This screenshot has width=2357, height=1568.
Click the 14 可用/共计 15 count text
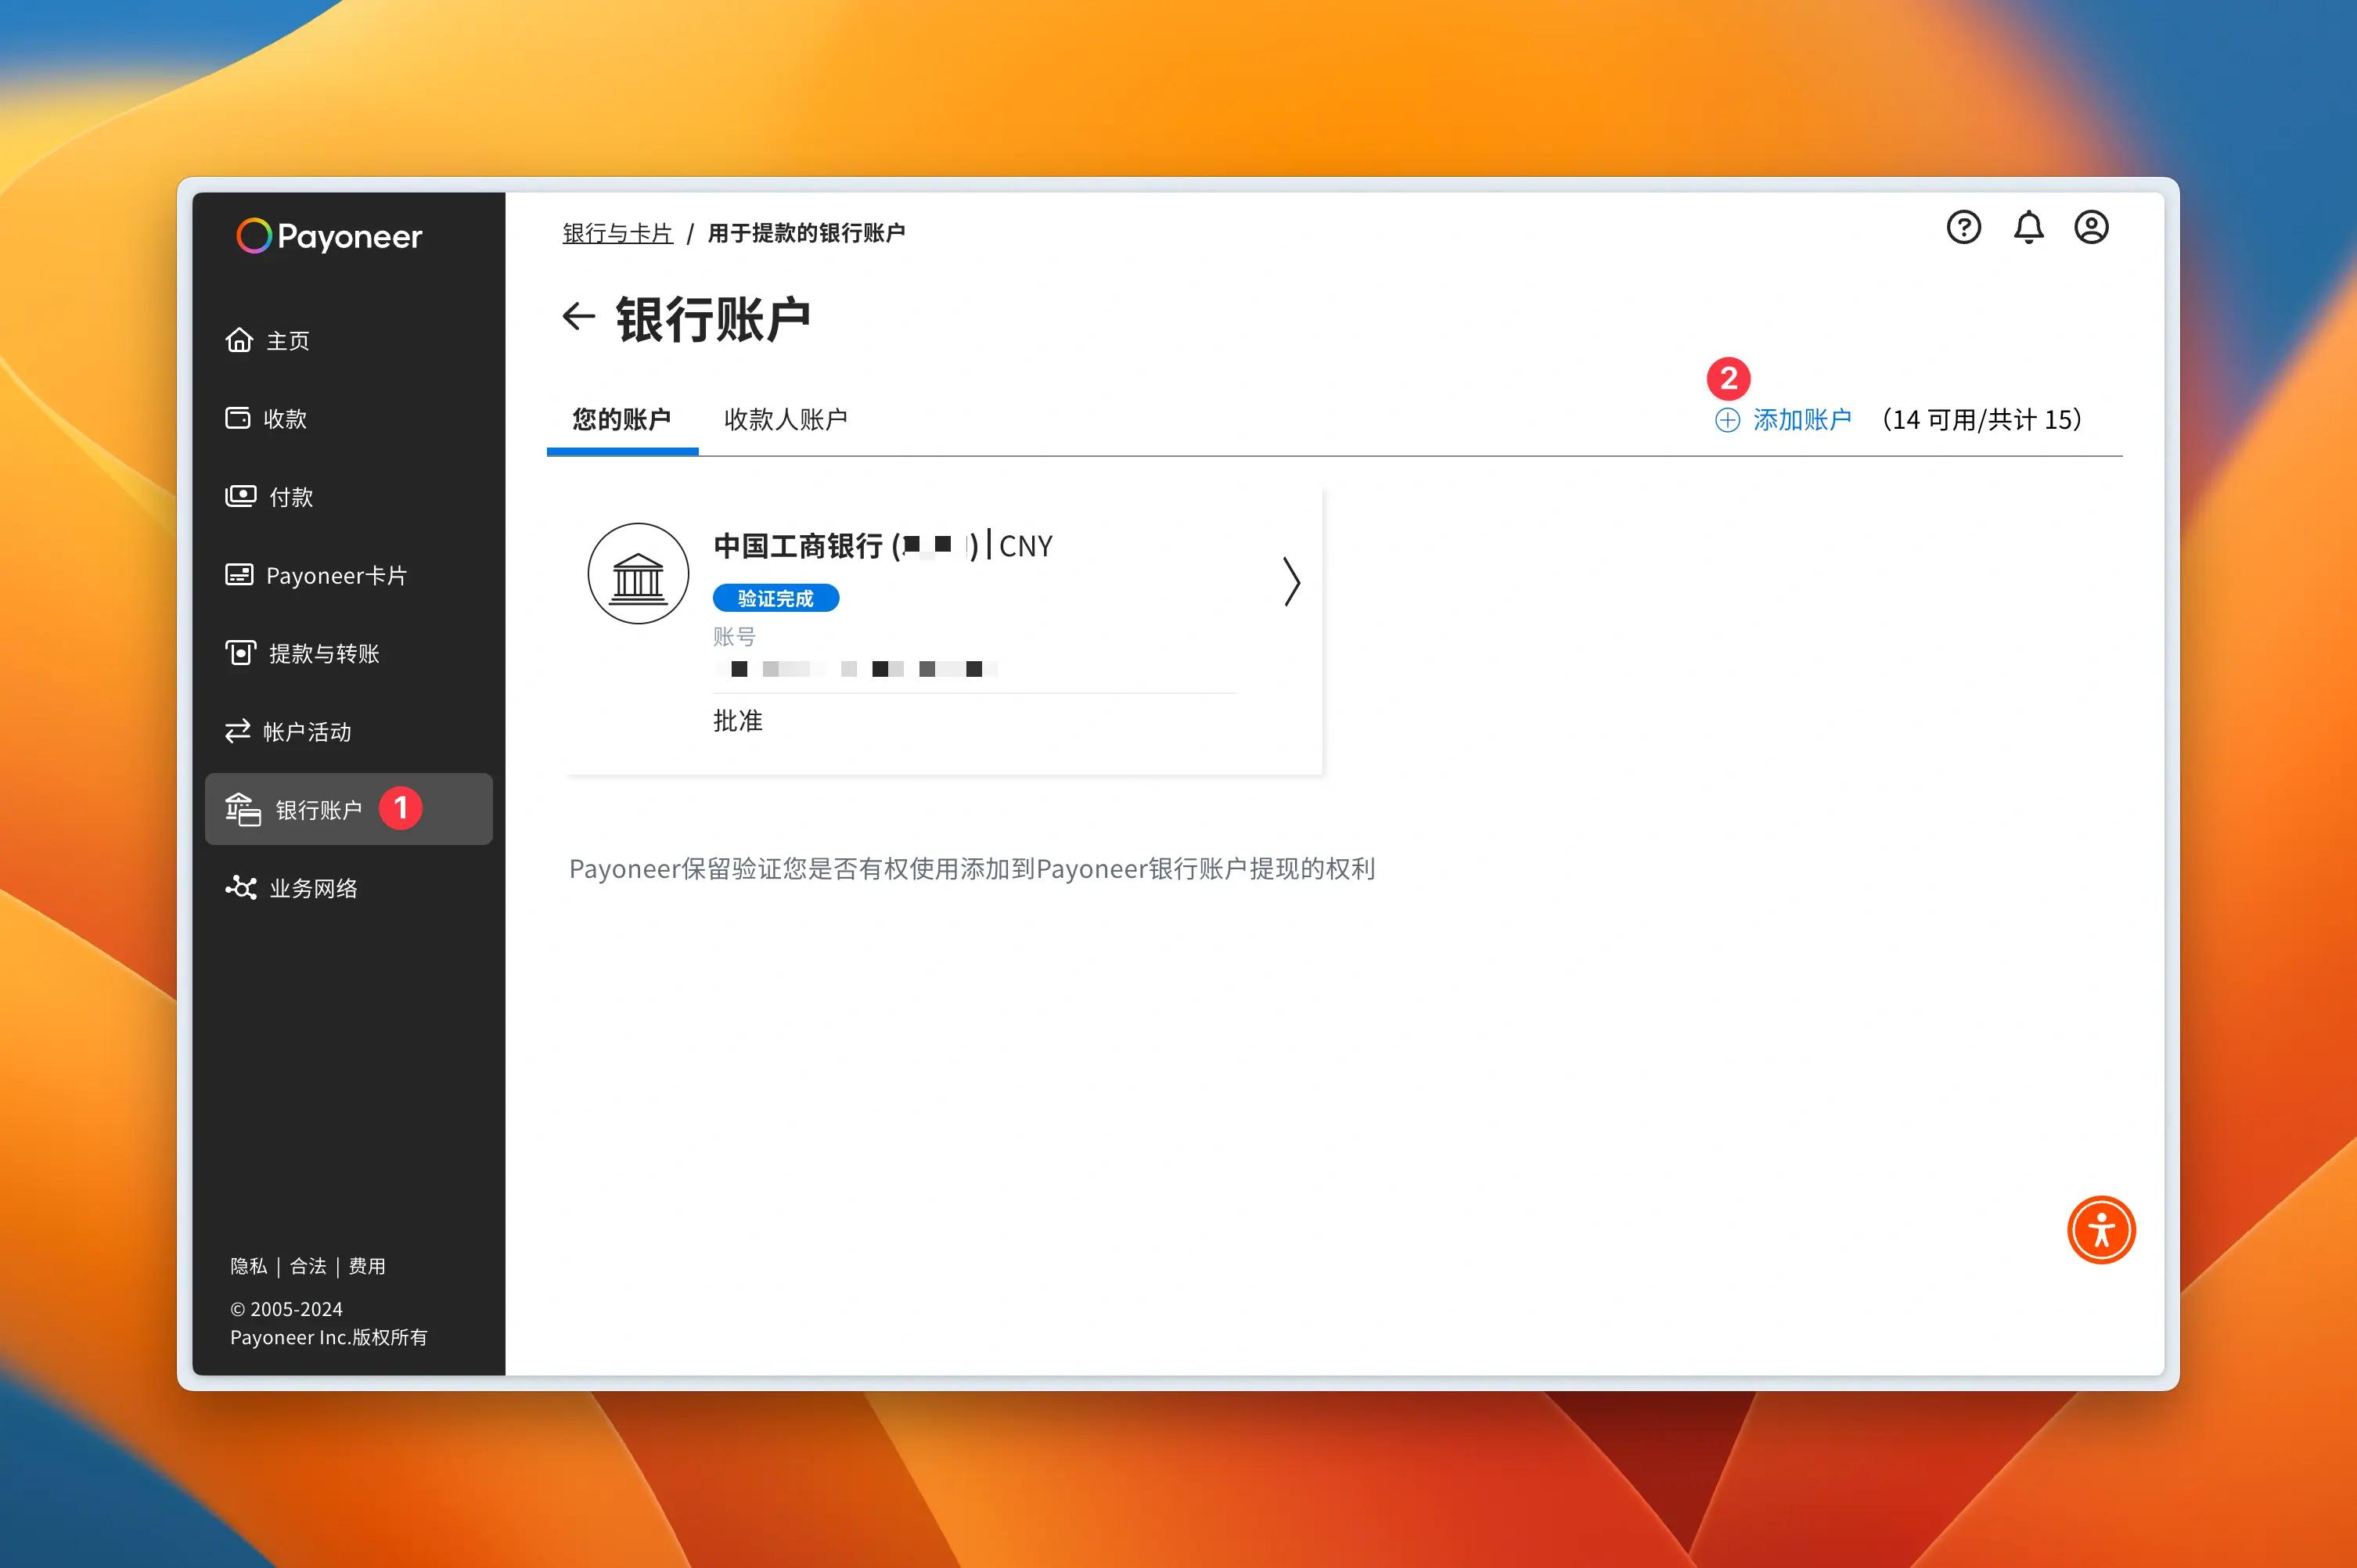click(1981, 420)
